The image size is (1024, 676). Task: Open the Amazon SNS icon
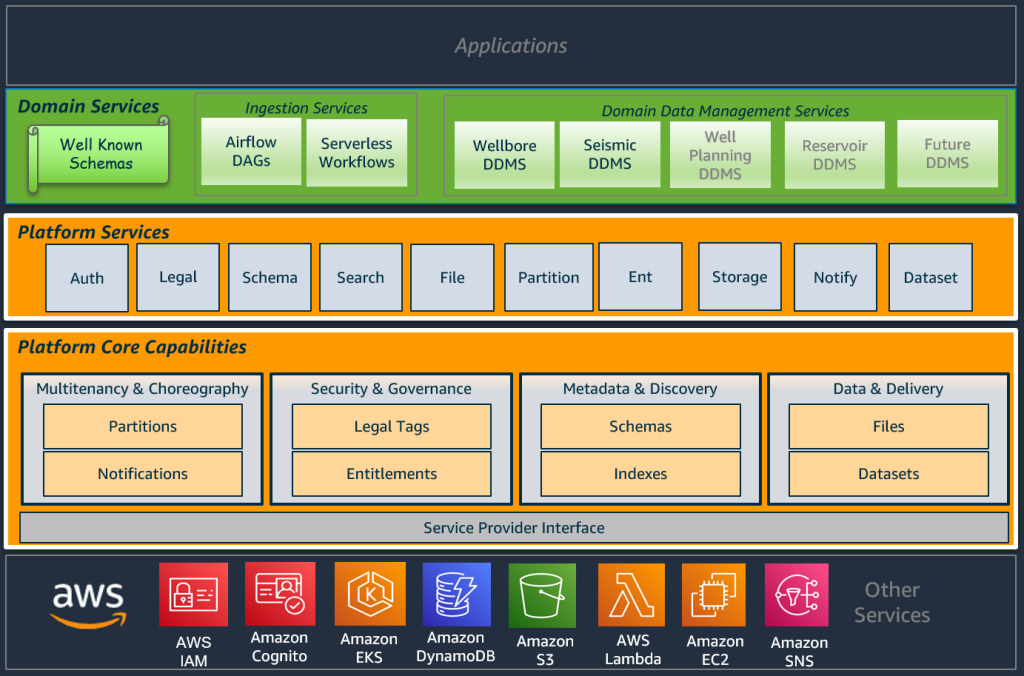[x=797, y=594]
